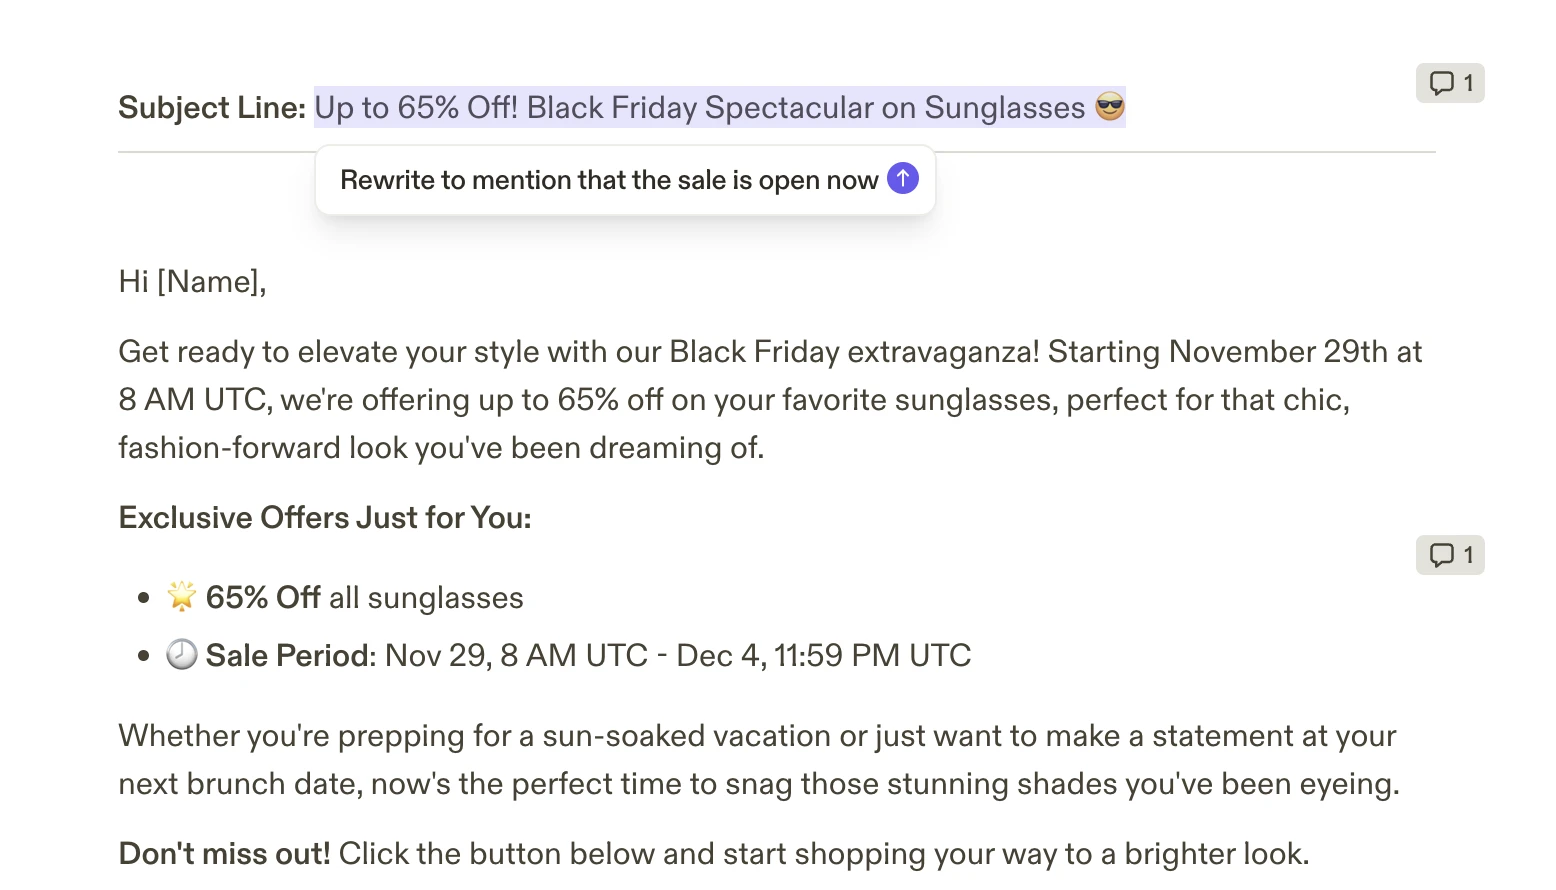Place cursor in the "Hi [Name]," greeting
The image size is (1556, 890).
[x=192, y=282]
